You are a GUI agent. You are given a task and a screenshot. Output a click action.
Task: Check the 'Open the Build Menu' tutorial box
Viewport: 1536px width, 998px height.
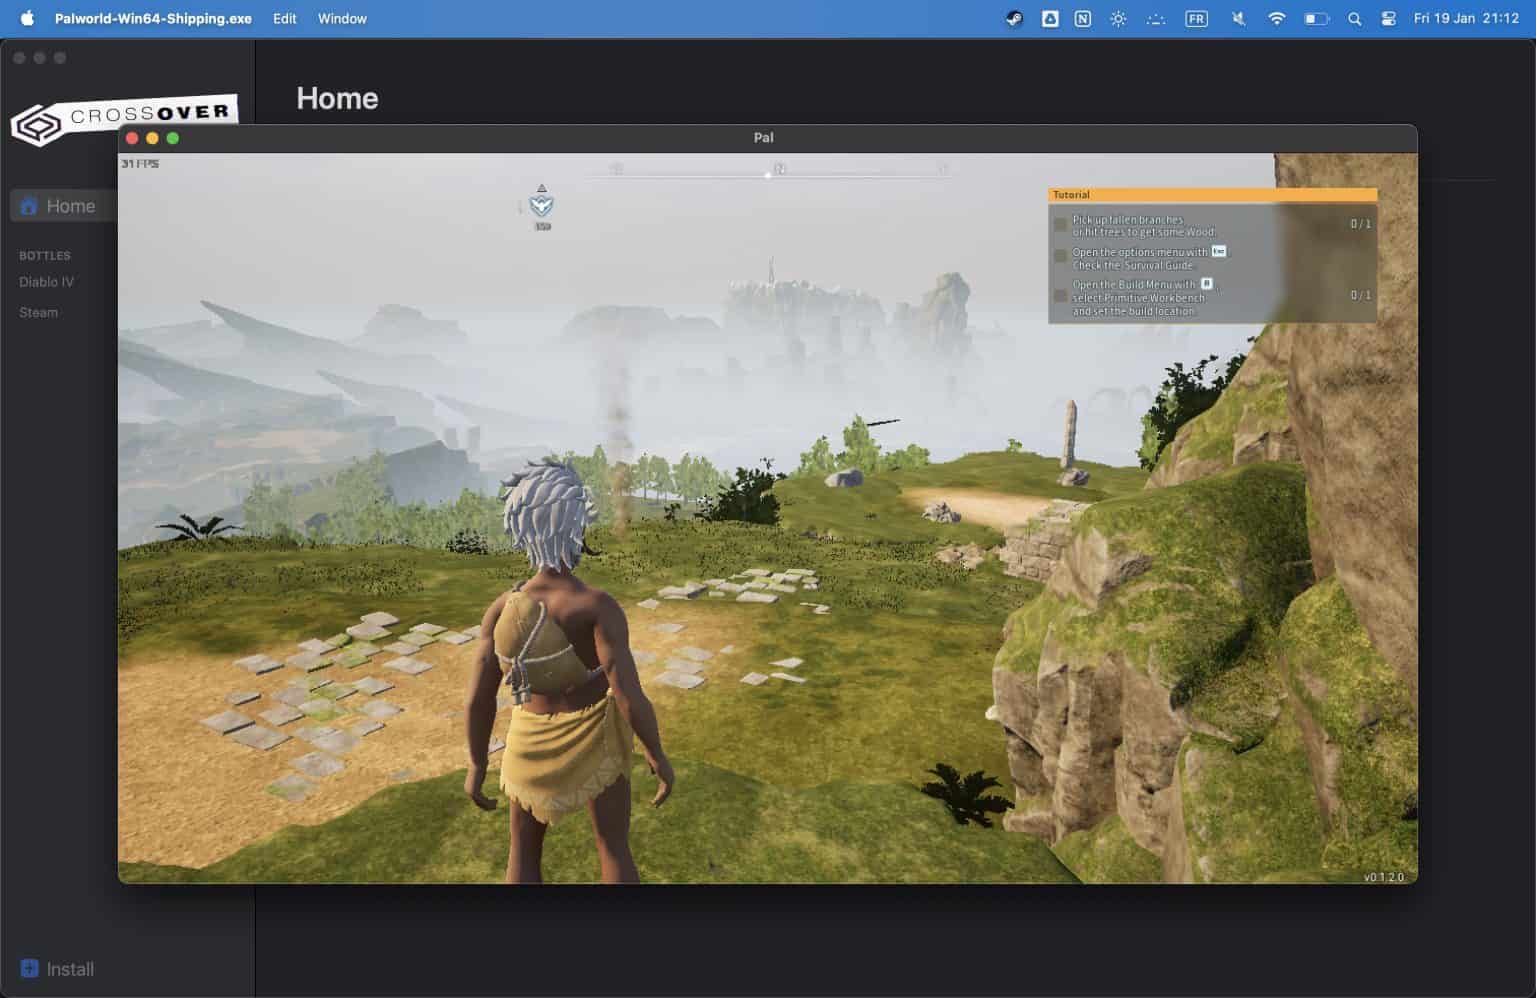tap(1061, 296)
